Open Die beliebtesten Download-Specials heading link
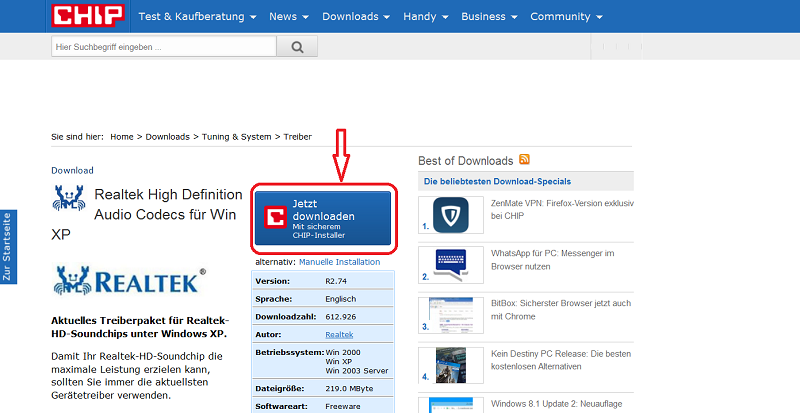800x413 pixels. 497,181
